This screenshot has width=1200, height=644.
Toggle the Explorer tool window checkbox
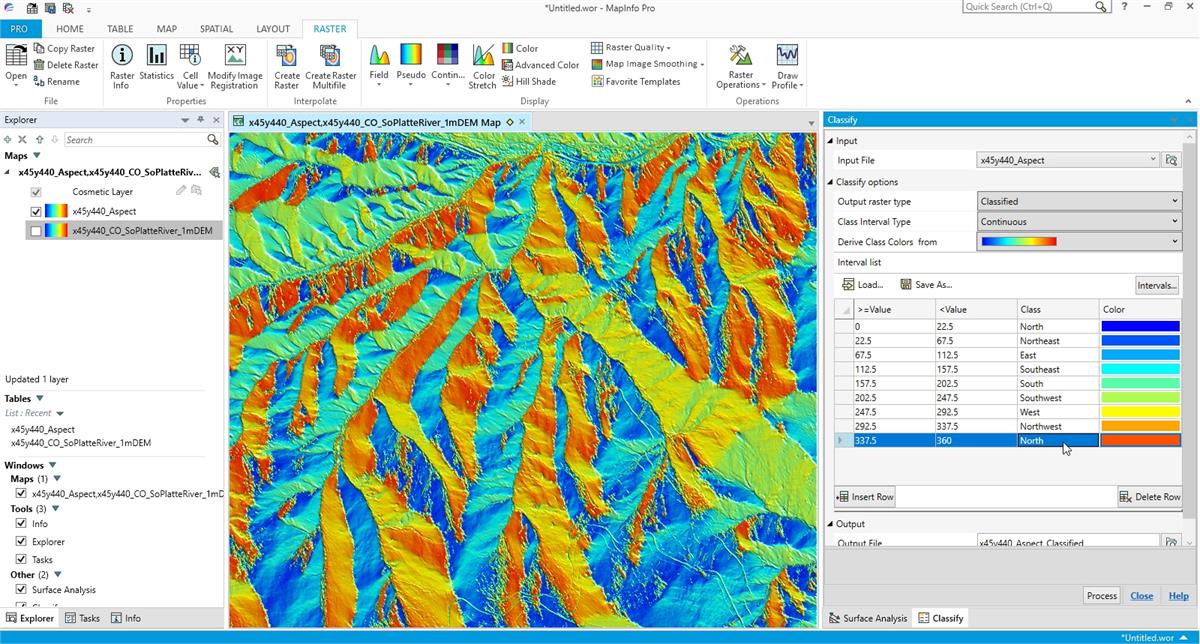pyautogui.click(x=21, y=542)
